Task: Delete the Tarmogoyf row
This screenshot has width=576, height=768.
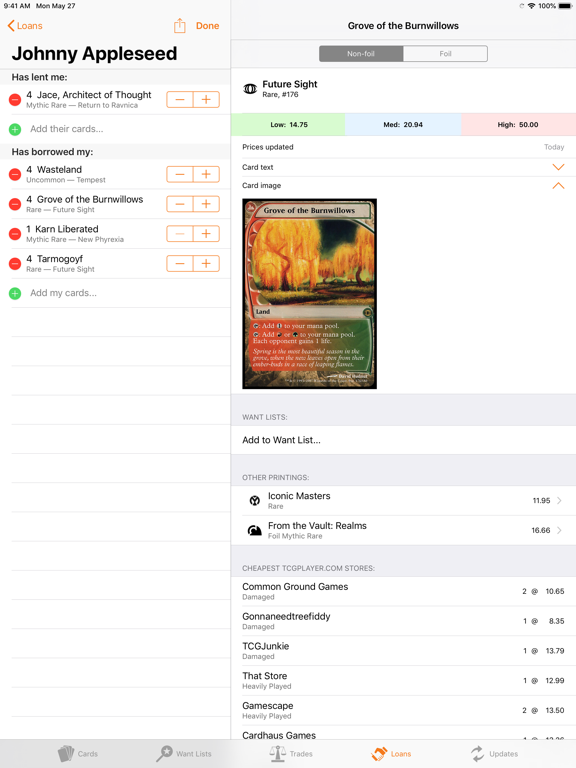Action: [x=15, y=264]
